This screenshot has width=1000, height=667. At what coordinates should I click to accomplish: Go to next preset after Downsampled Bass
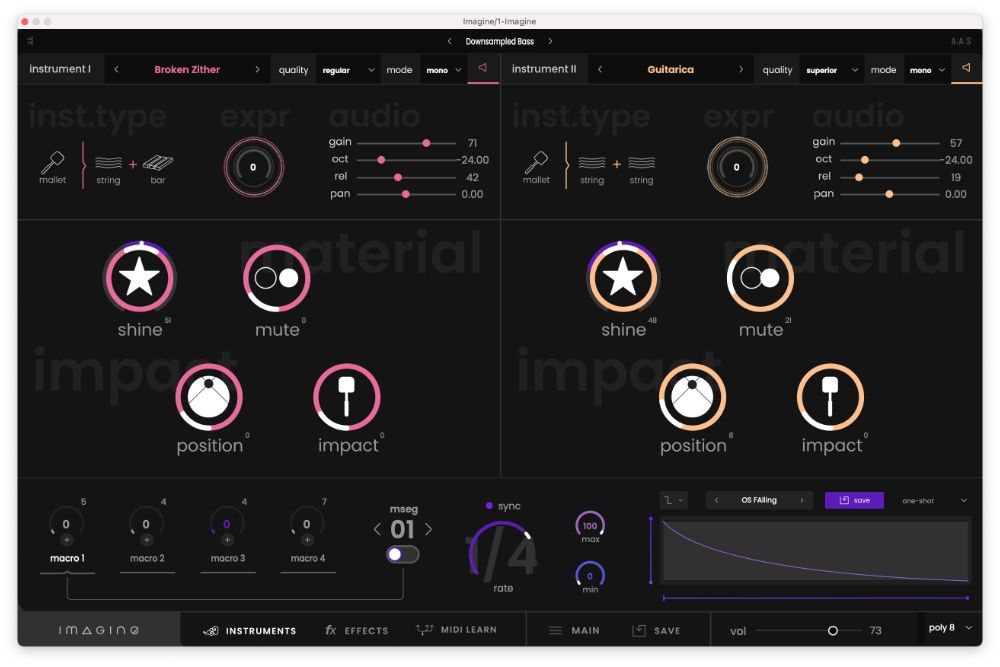(x=550, y=41)
